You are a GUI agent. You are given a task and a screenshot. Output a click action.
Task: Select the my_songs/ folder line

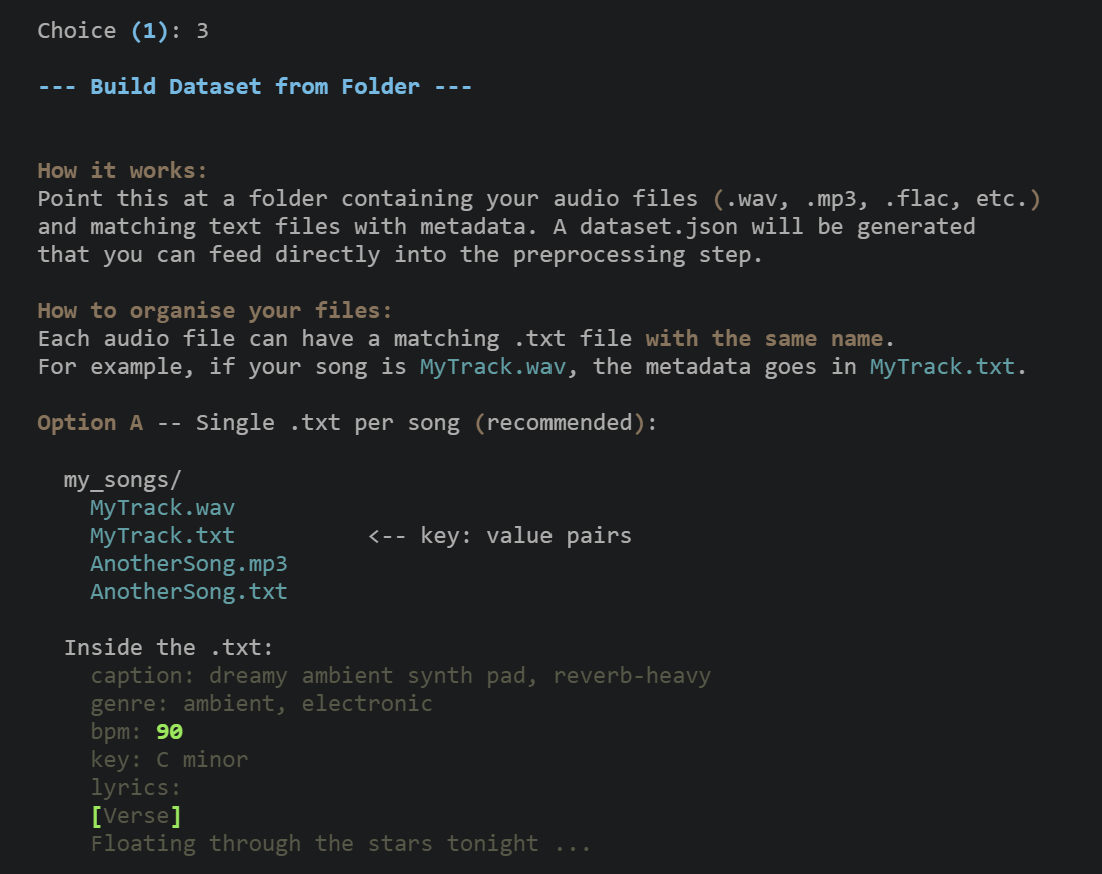pyautogui.click(x=122, y=480)
